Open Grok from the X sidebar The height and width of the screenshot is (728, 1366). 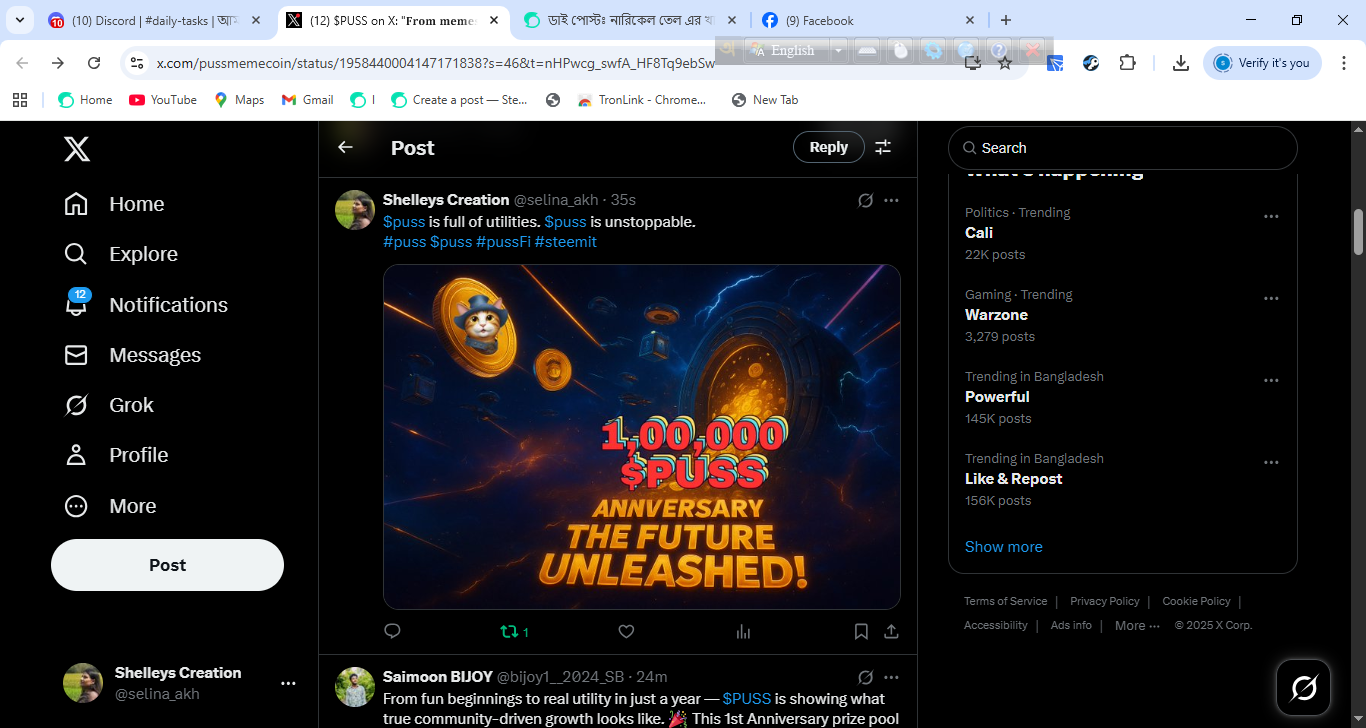pos(109,405)
